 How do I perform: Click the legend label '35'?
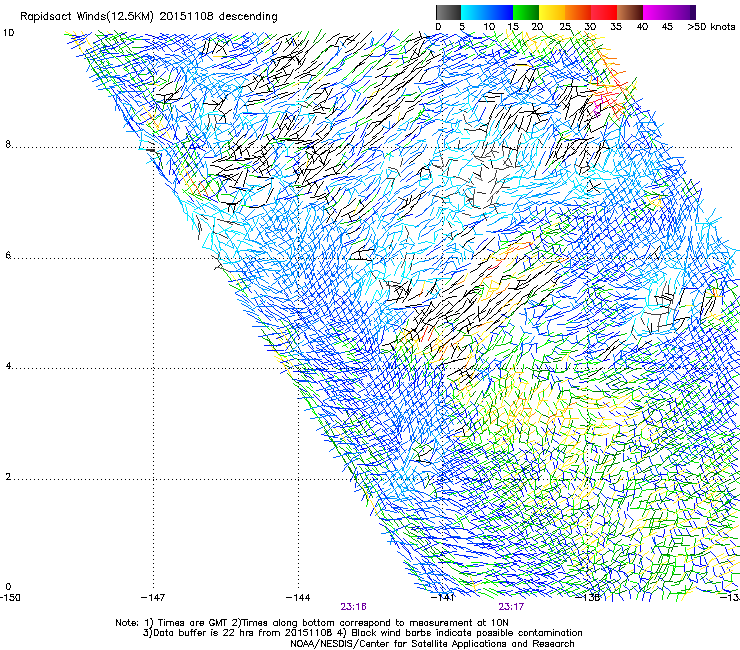[x=616, y=27]
